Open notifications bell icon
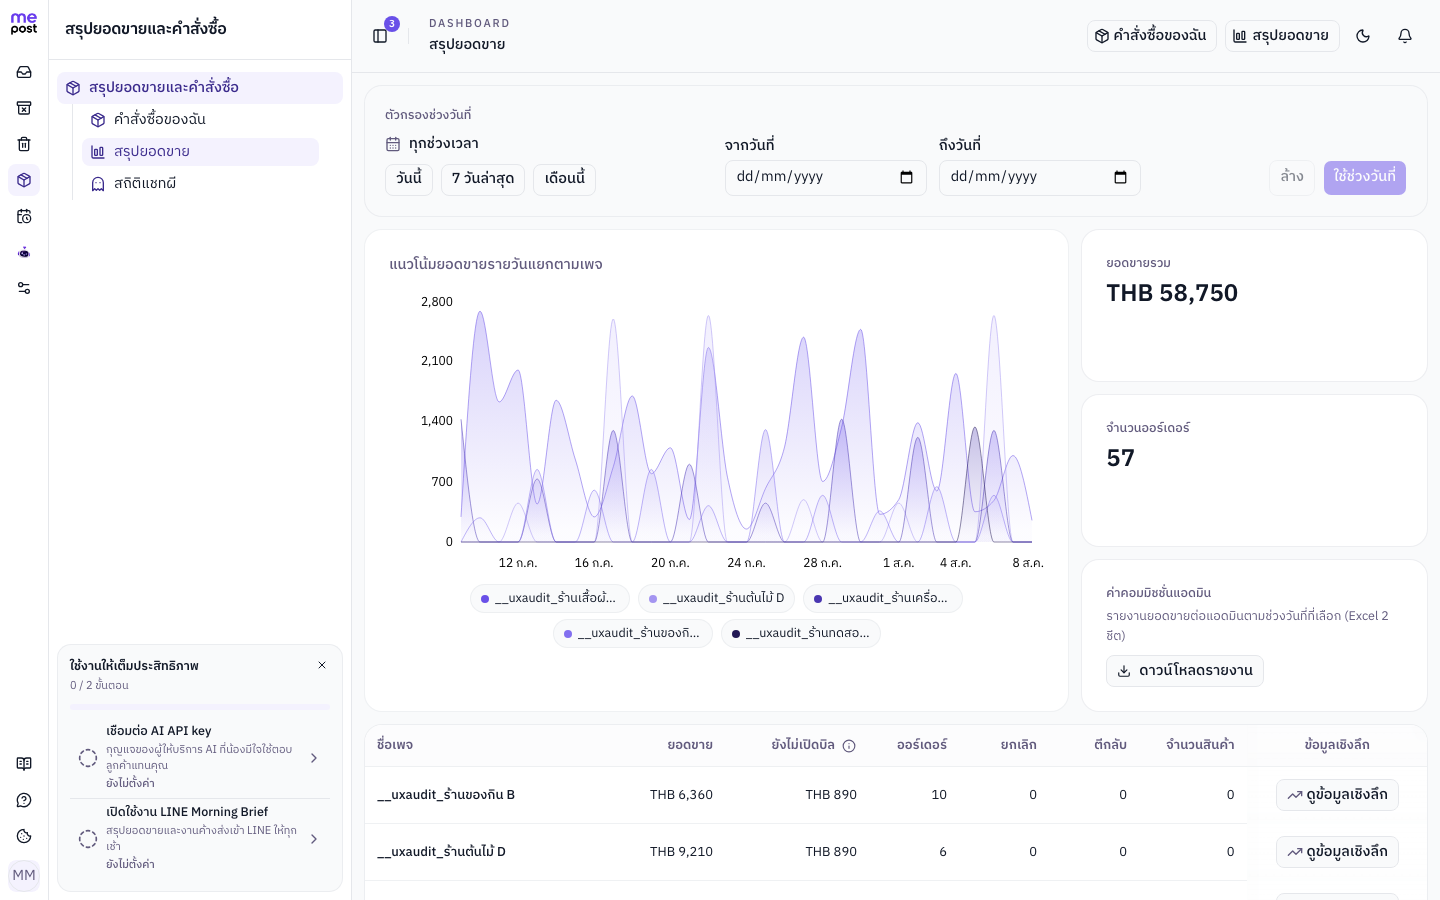This screenshot has width=1440, height=900. [x=1405, y=36]
